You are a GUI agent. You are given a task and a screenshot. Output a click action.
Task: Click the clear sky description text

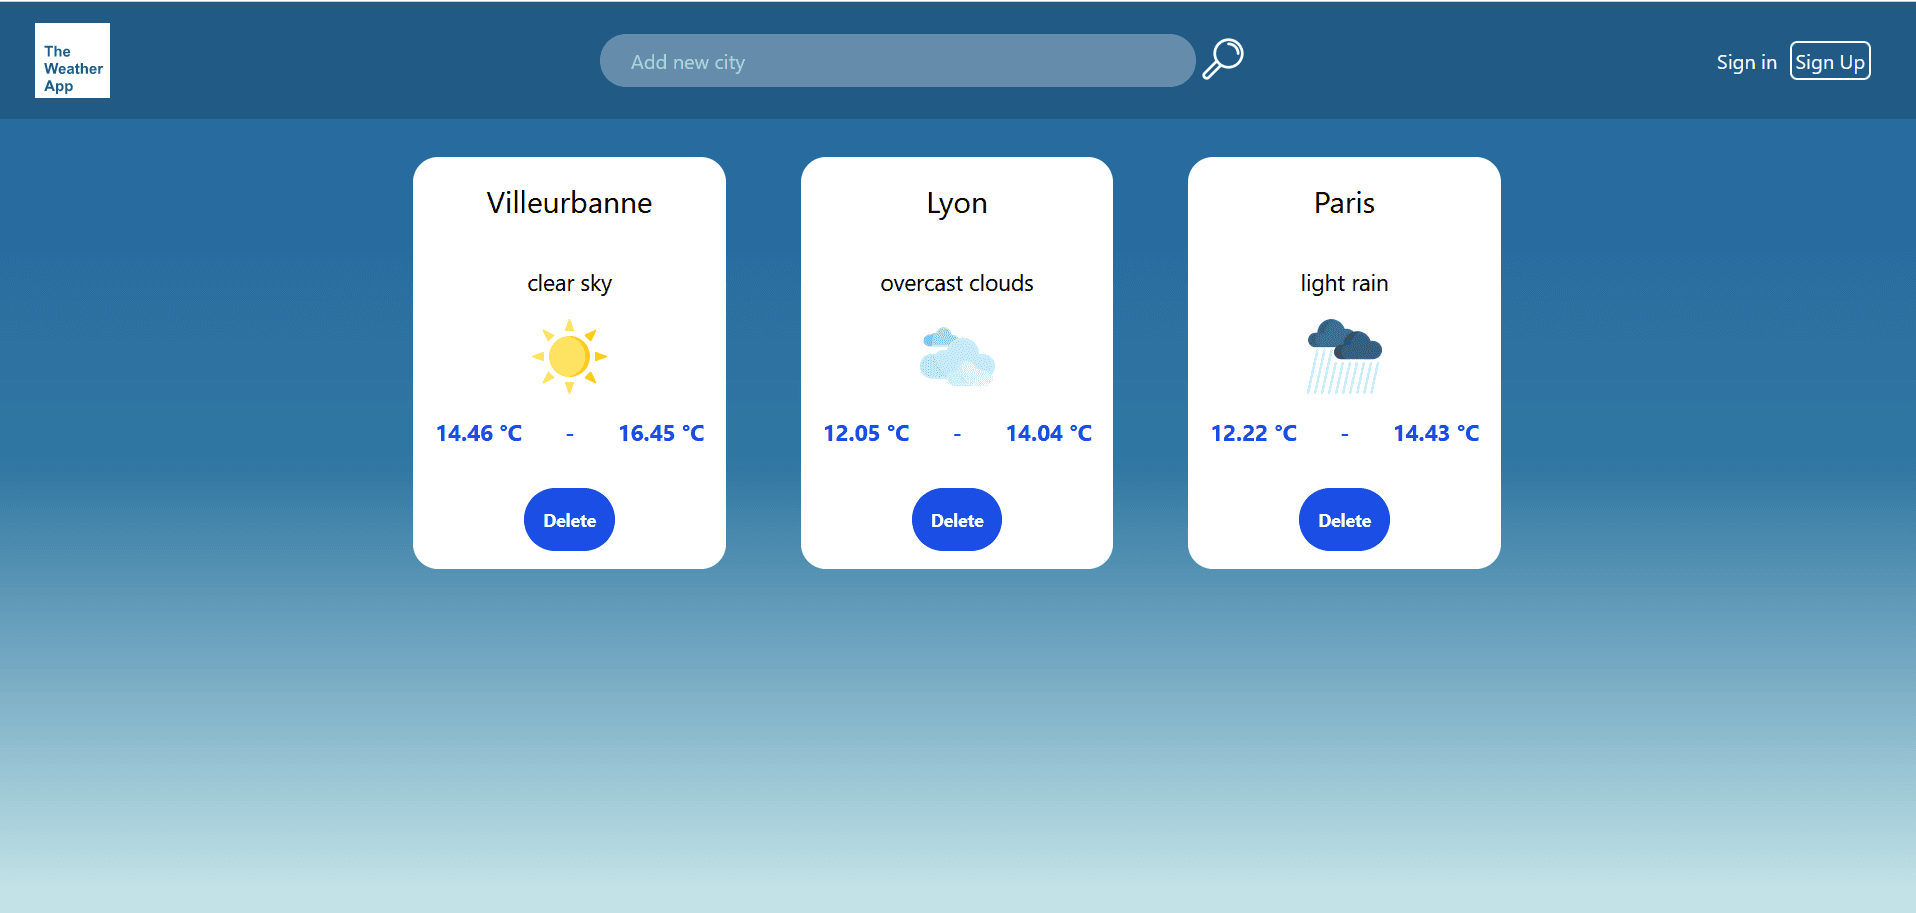[569, 284]
